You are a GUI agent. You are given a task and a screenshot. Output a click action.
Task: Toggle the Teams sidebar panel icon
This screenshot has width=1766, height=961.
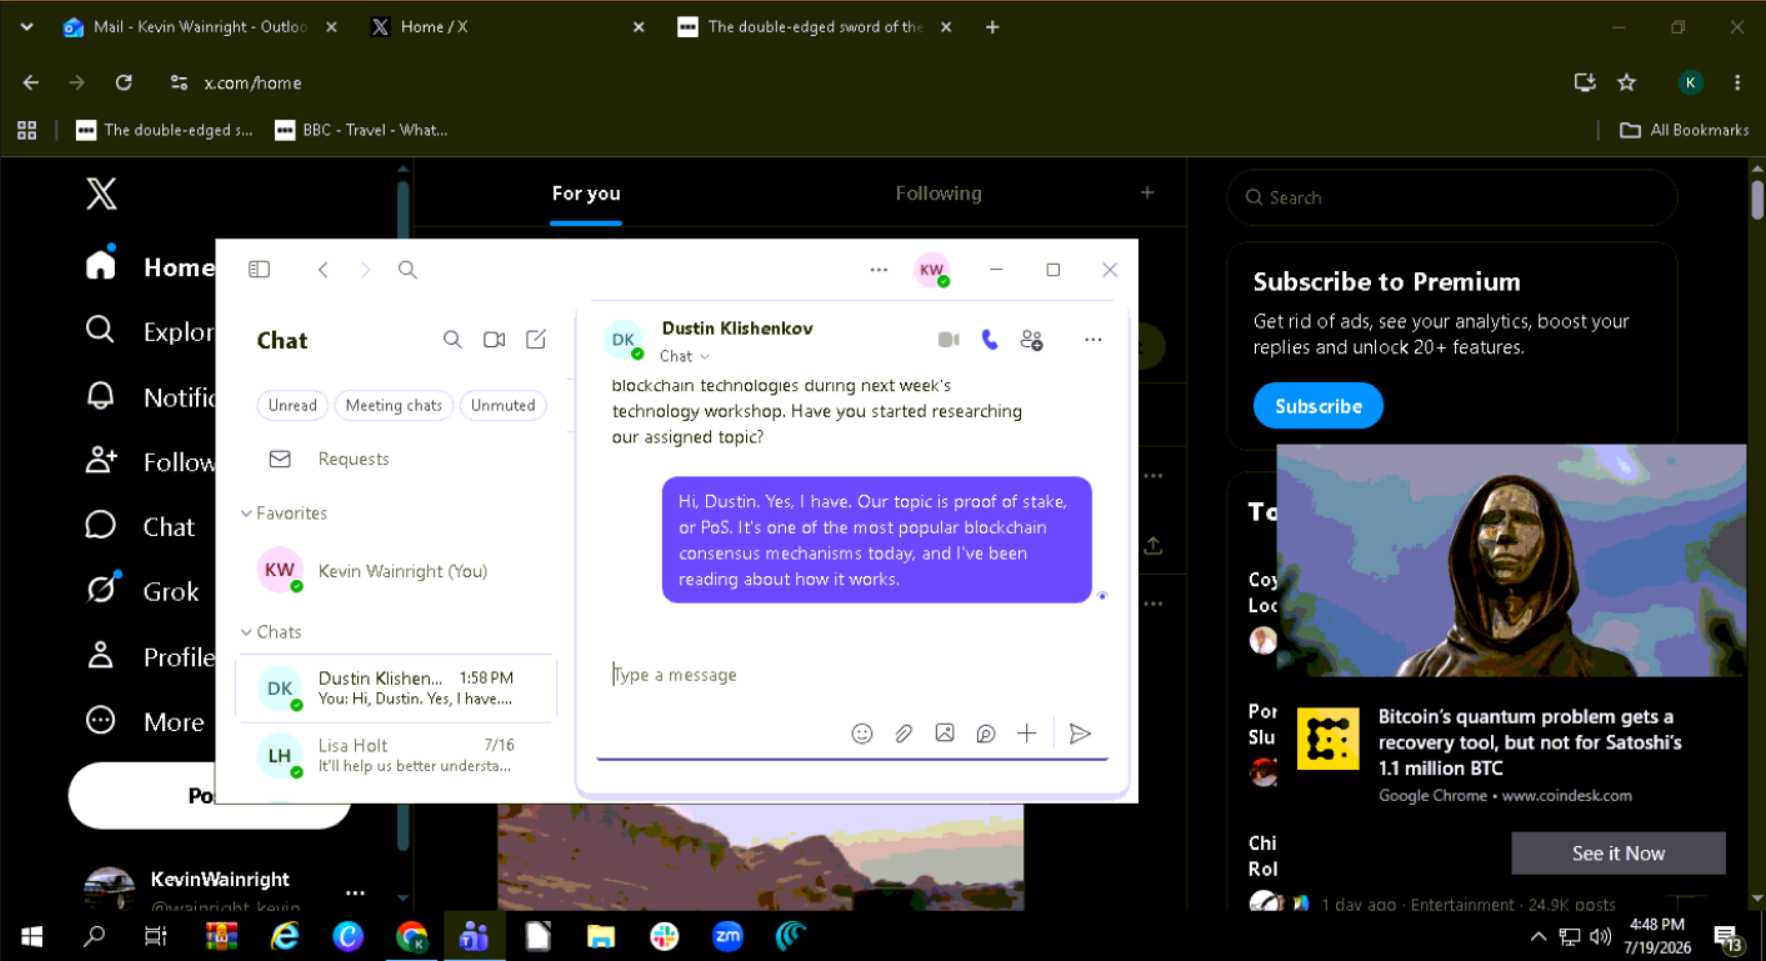[x=259, y=269]
